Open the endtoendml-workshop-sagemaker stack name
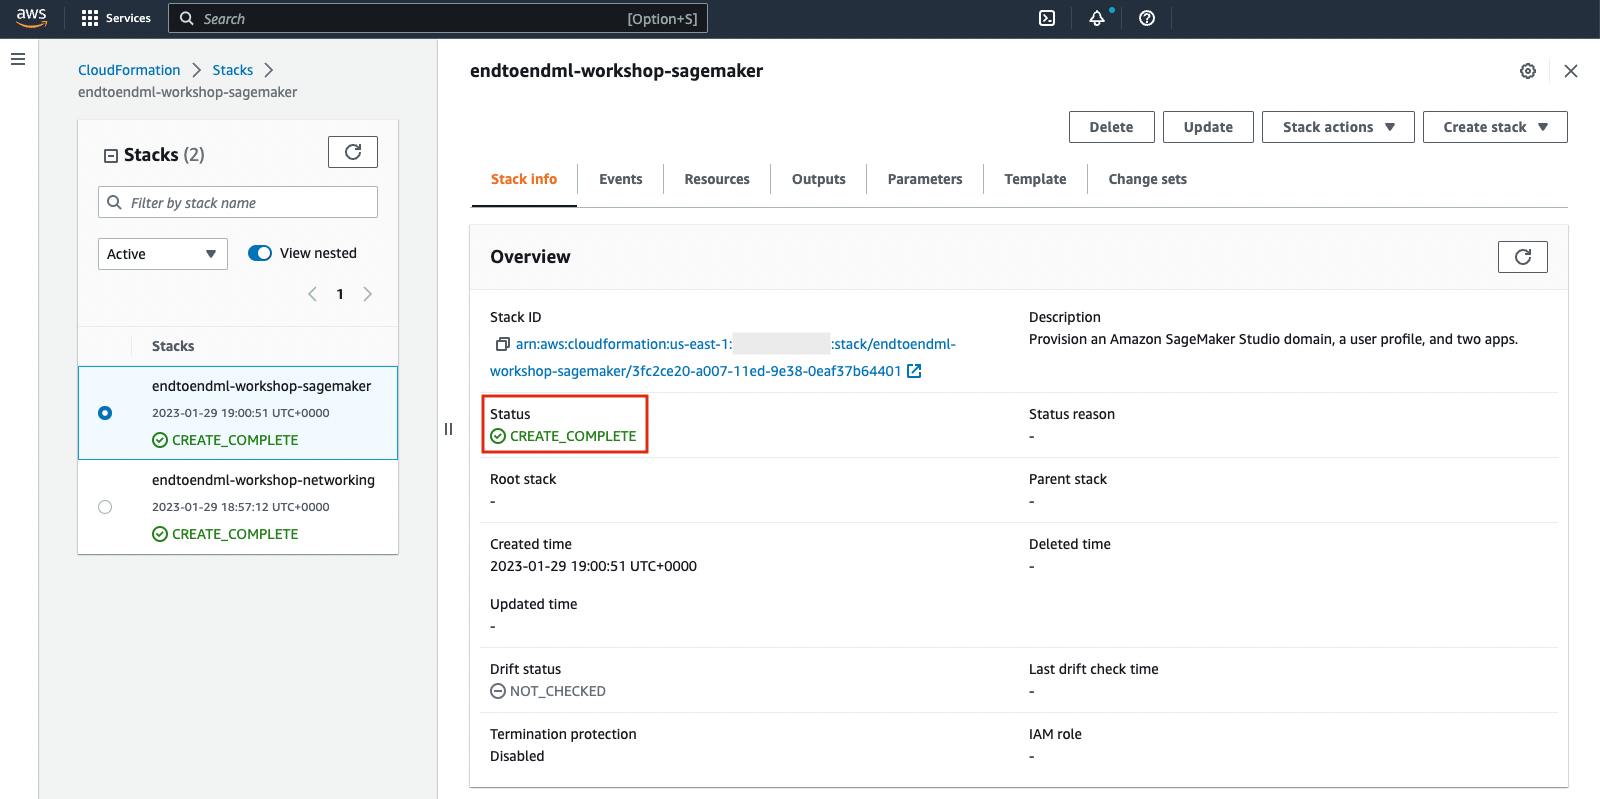Screen dimensions: 1600x799 point(261,386)
